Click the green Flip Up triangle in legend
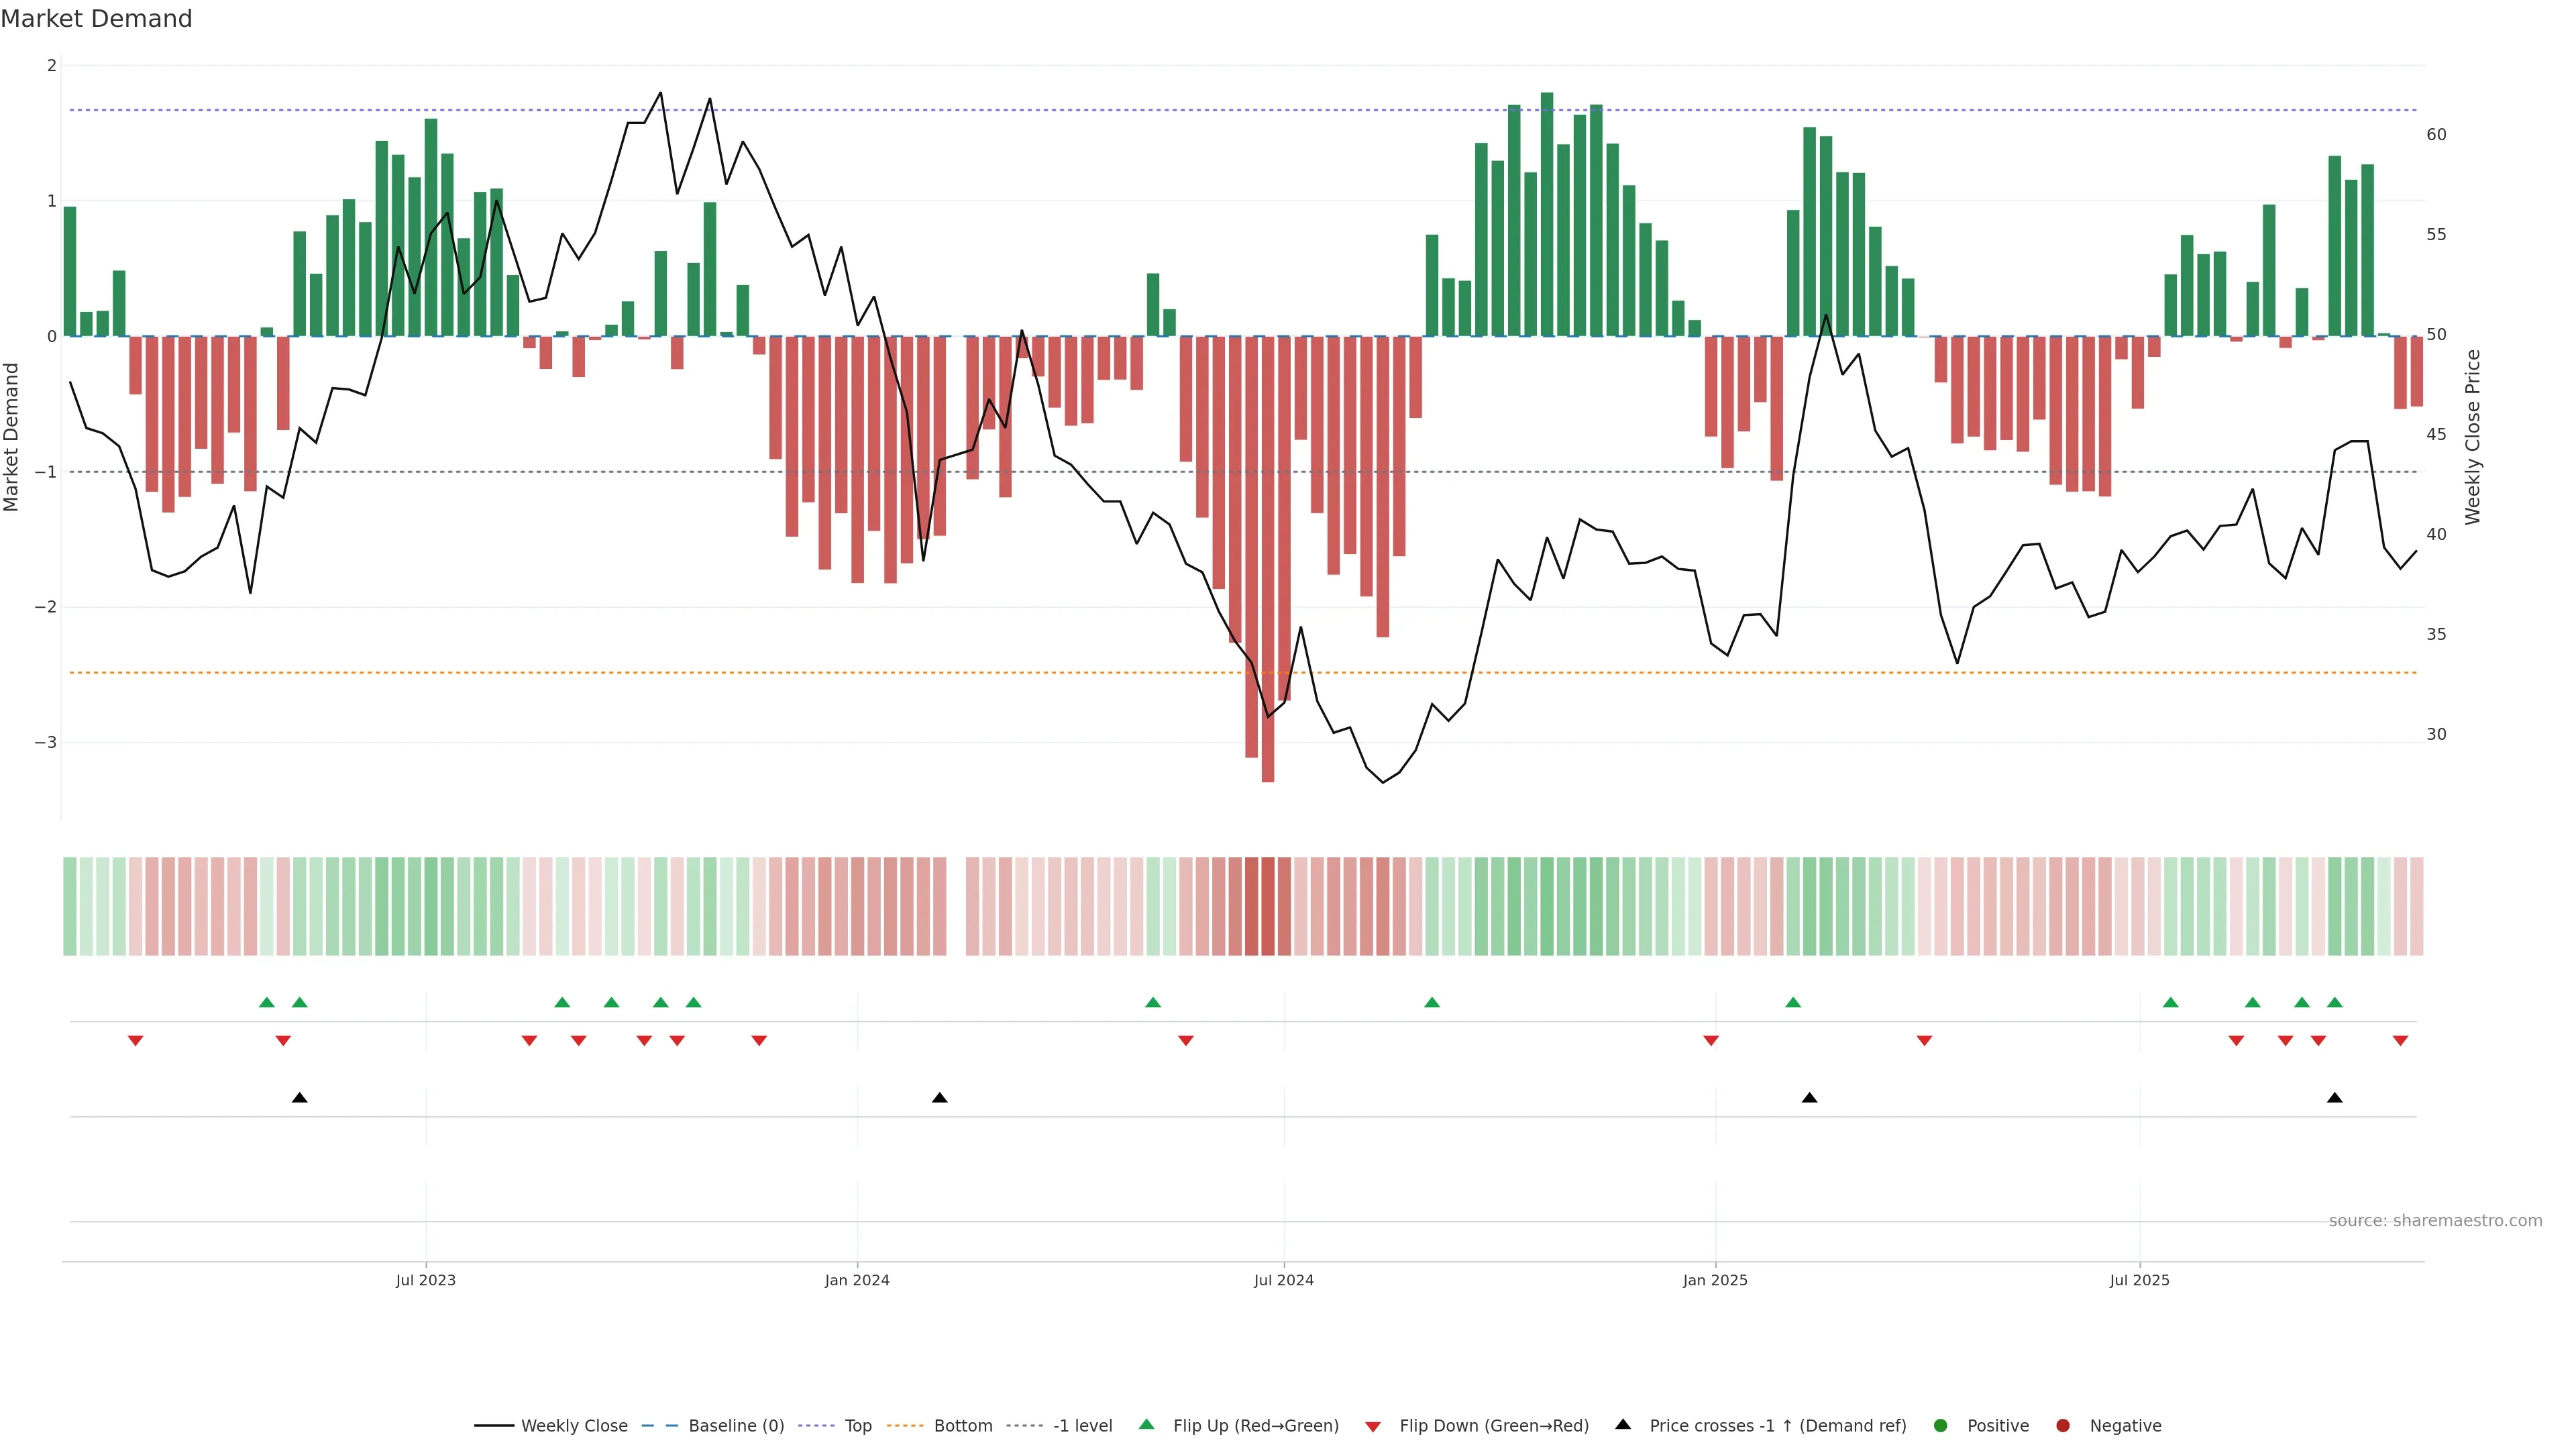Image resolution: width=2576 pixels, height=1449 pixels. click(1147, 1424)
